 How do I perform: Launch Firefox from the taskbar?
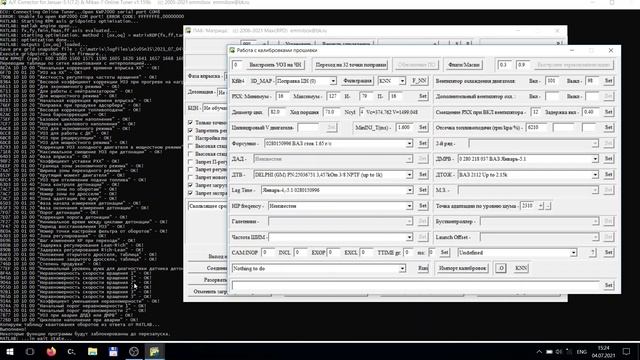[51, 351]
